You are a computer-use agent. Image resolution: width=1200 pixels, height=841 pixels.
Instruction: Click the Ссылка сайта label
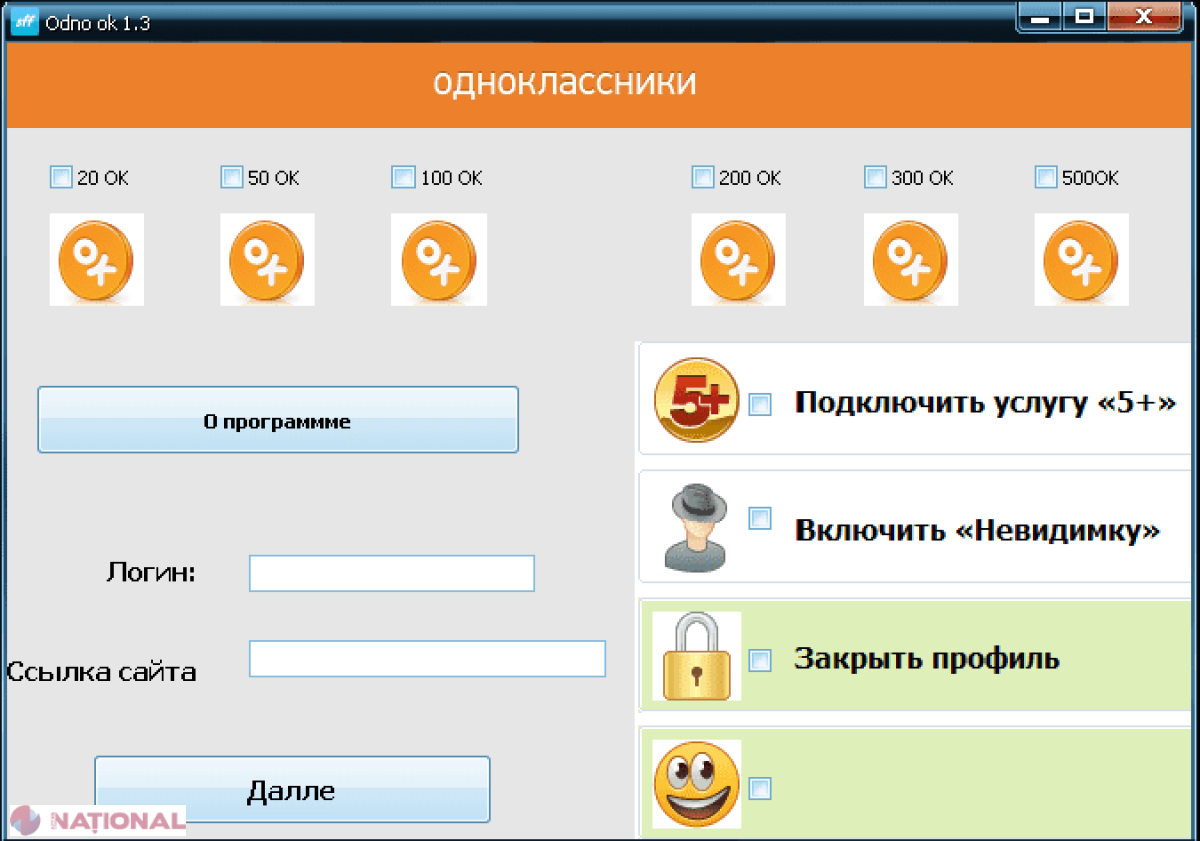(x=101, y=671)
